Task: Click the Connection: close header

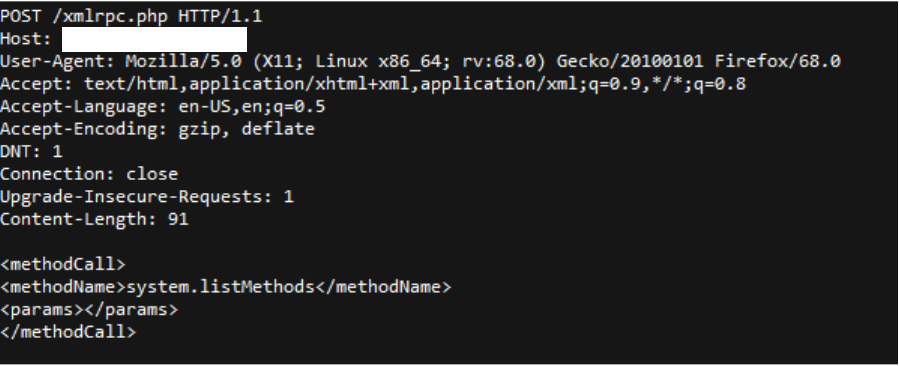Action: pyautogui.click(x=89, y=174)
